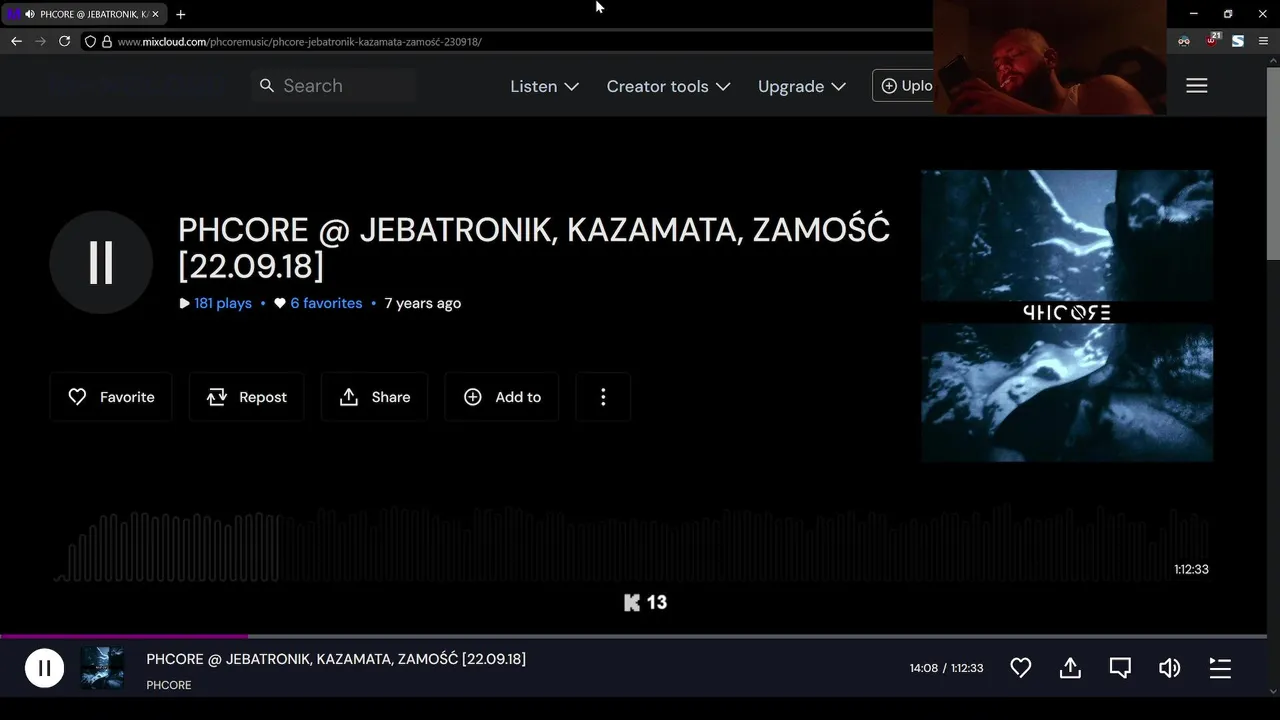
Task: Open the hamburger menu in the header
Action: [x=1197, y=86]
